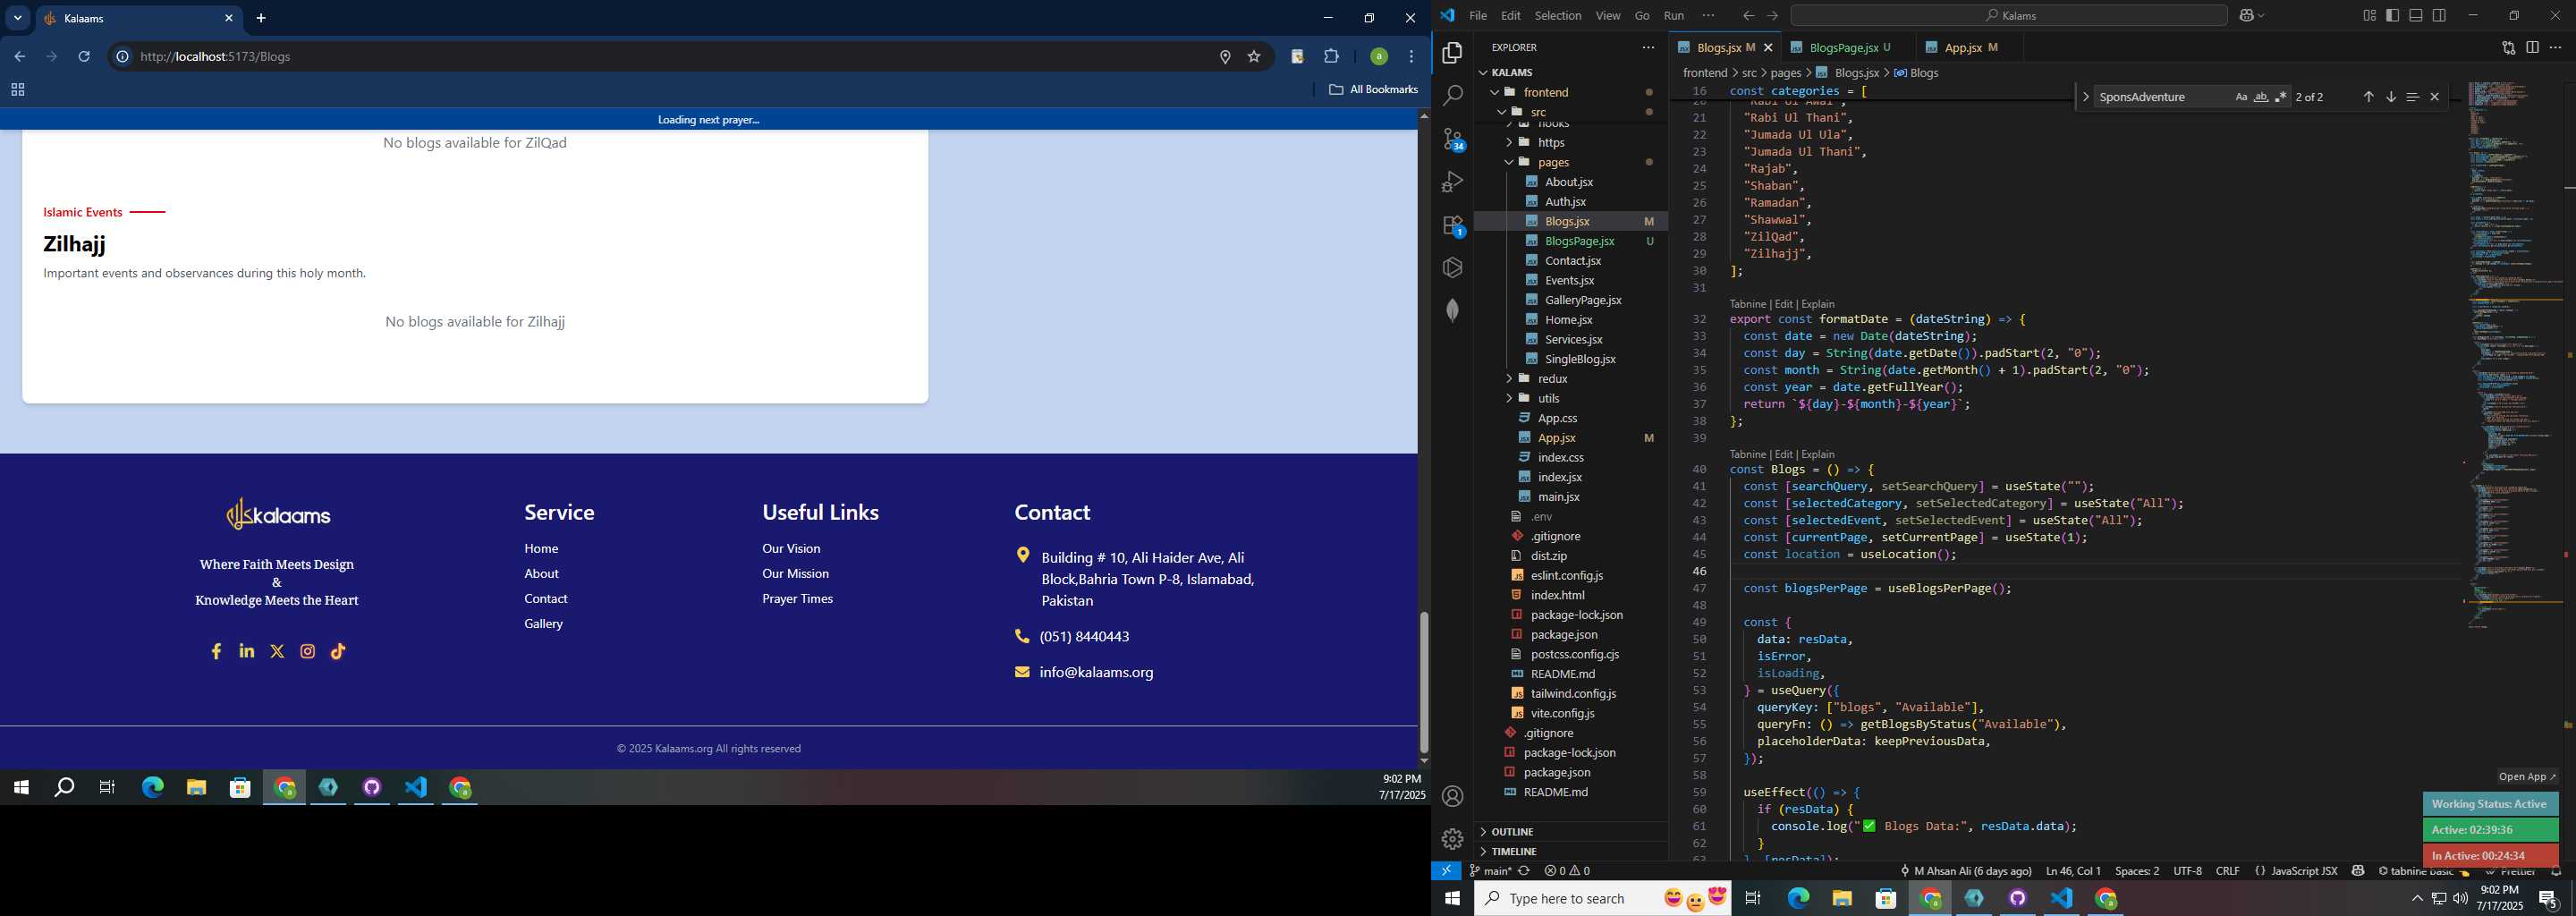
Task: Open Chrome Extensions puzzle icon
Action: pos(1331,57)
